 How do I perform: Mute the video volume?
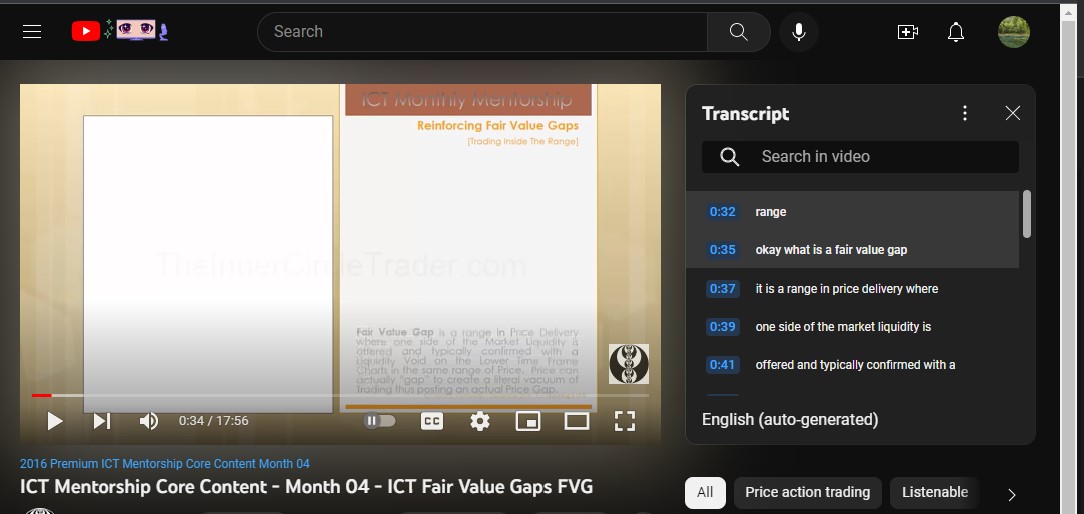pos(149,421)
